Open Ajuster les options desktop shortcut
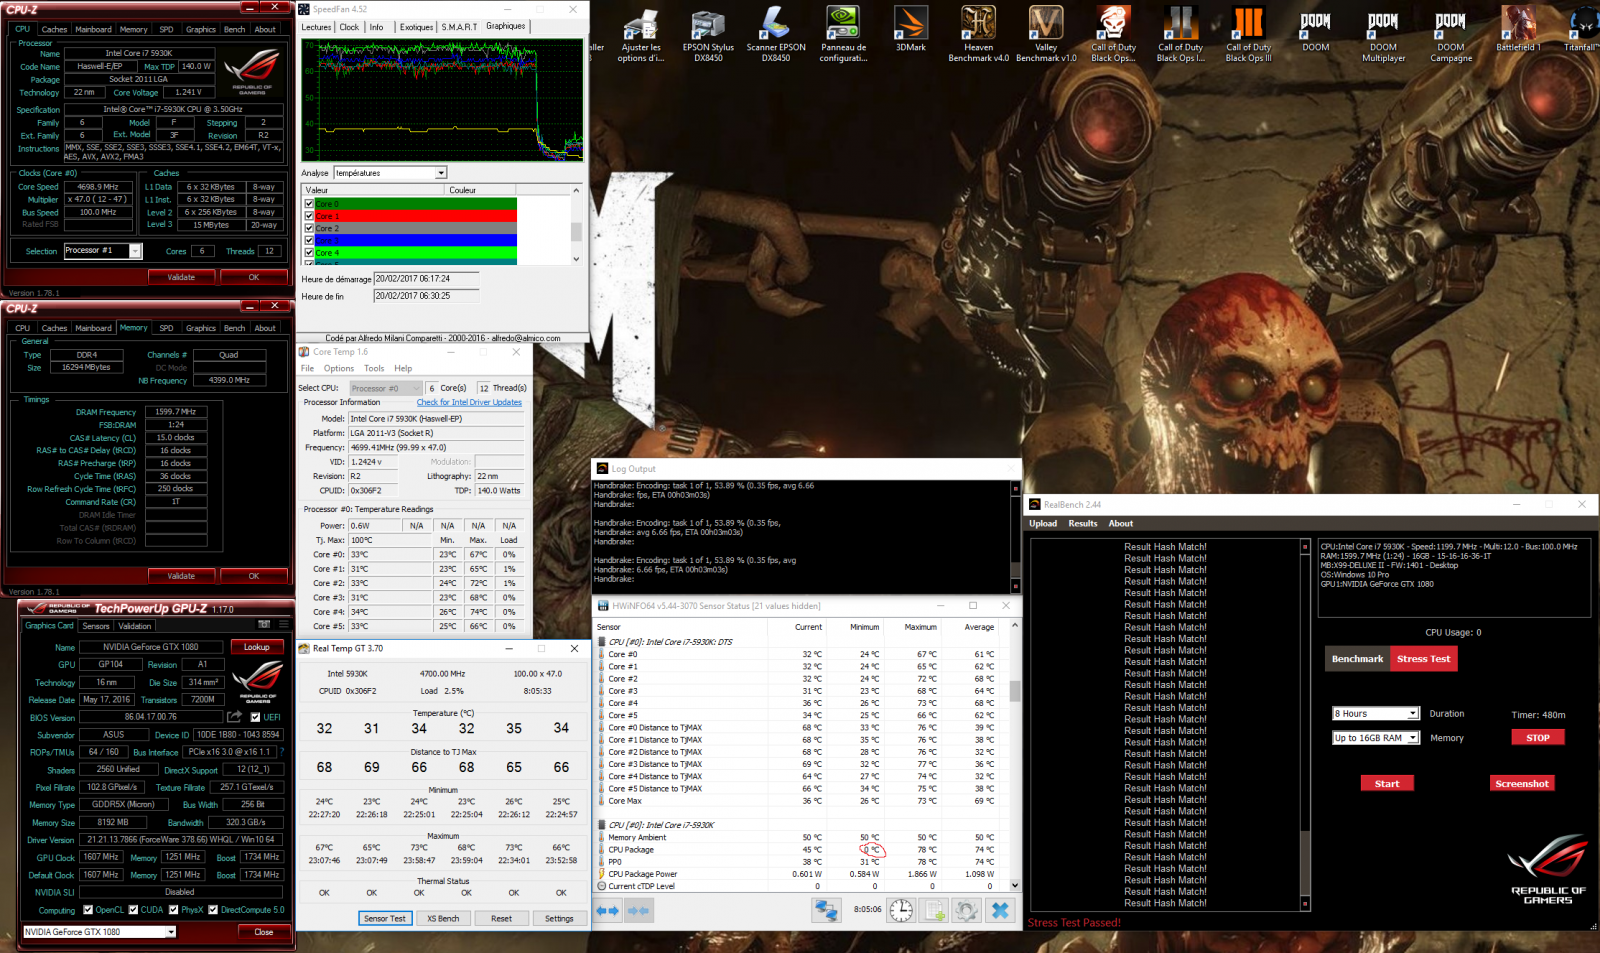 point(641,33)
